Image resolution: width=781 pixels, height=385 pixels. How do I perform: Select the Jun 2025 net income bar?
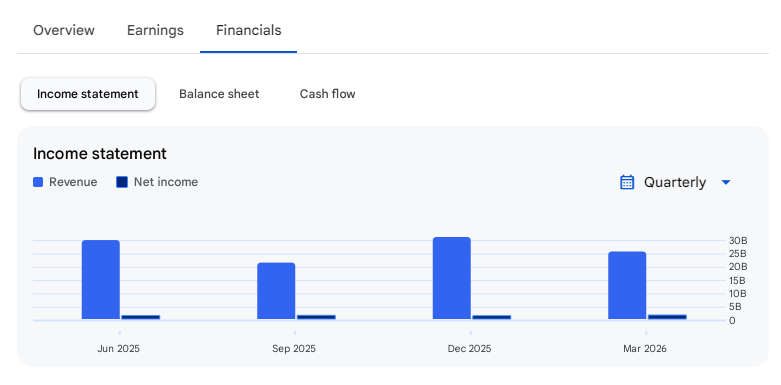click(140, 317)
